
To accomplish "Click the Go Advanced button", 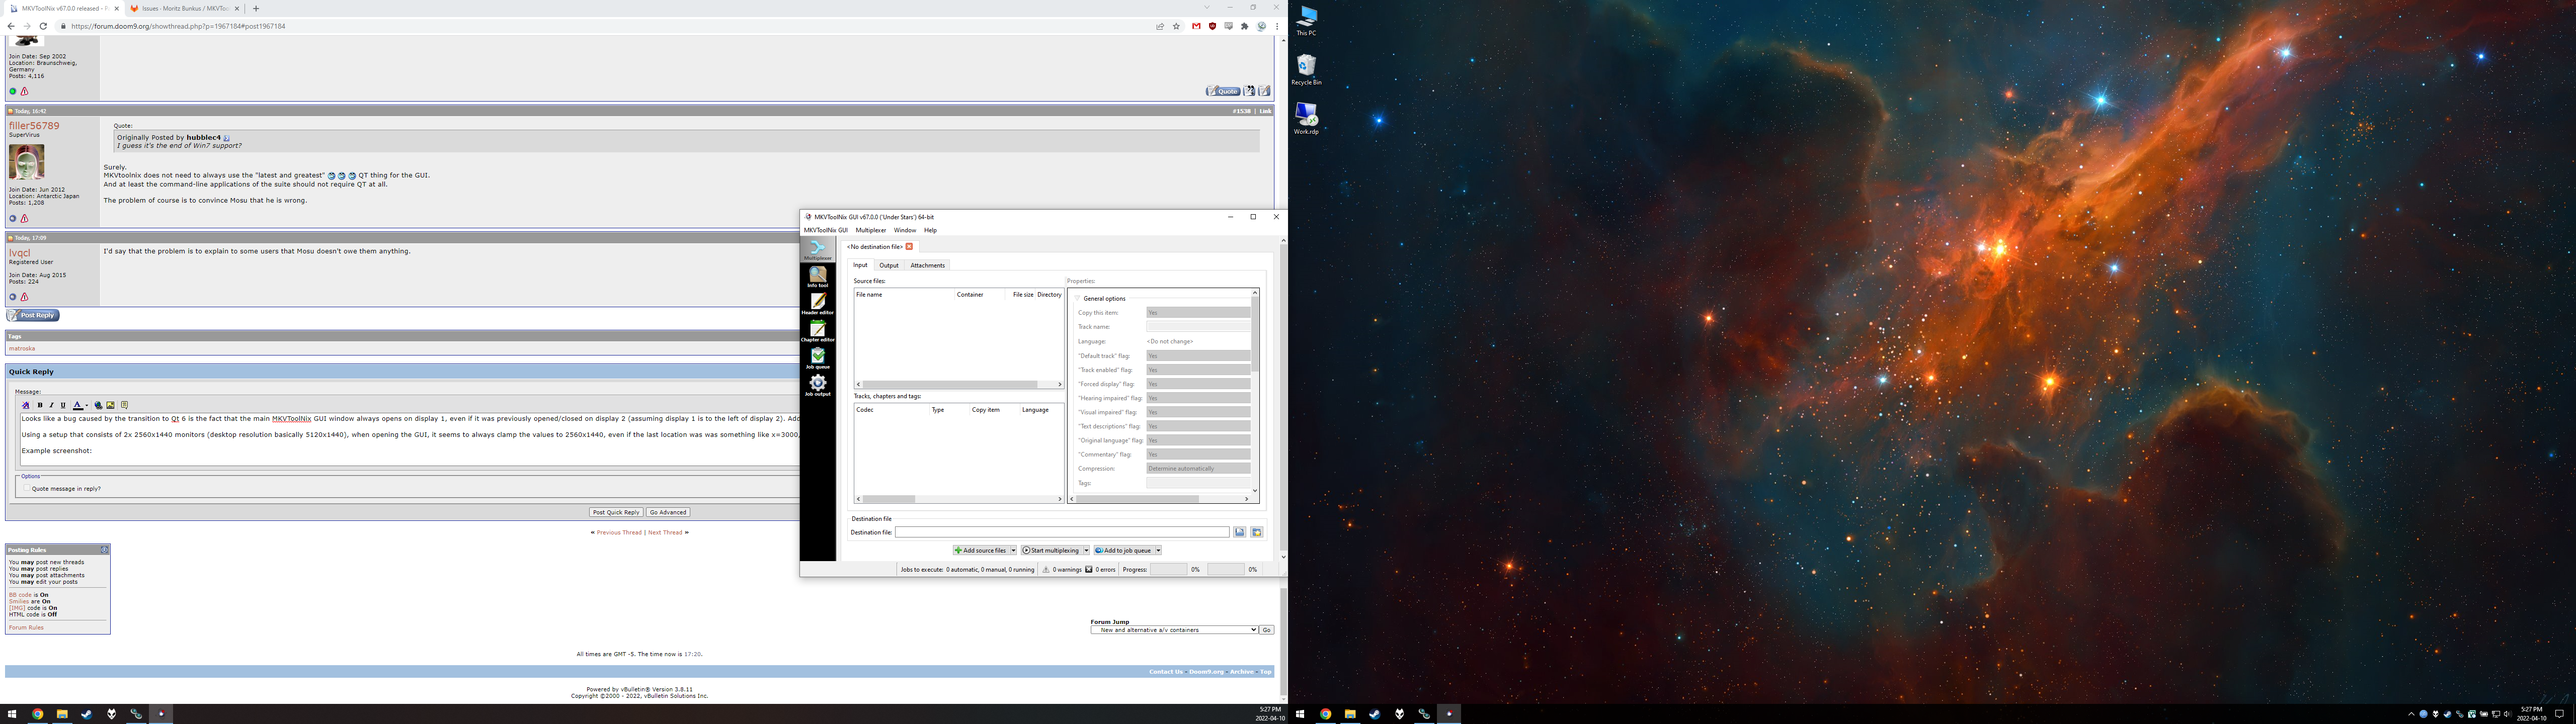I will pyautogui.click(x=667, y=512).
